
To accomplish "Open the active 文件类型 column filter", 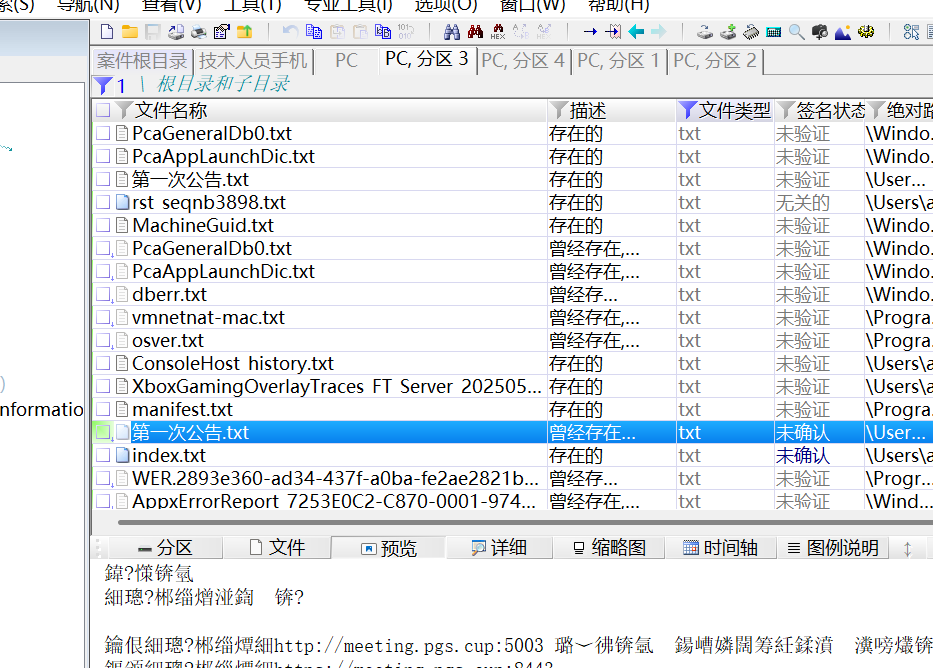I will click(687, 110).
